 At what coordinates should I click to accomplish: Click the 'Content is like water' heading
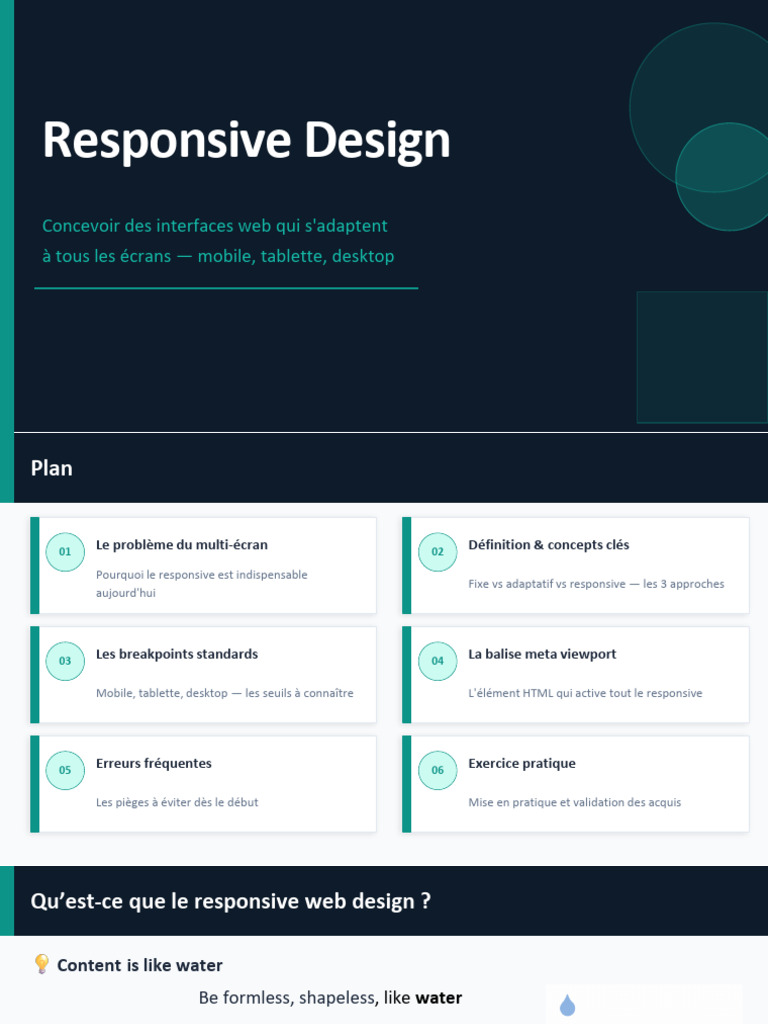(140, 965)
